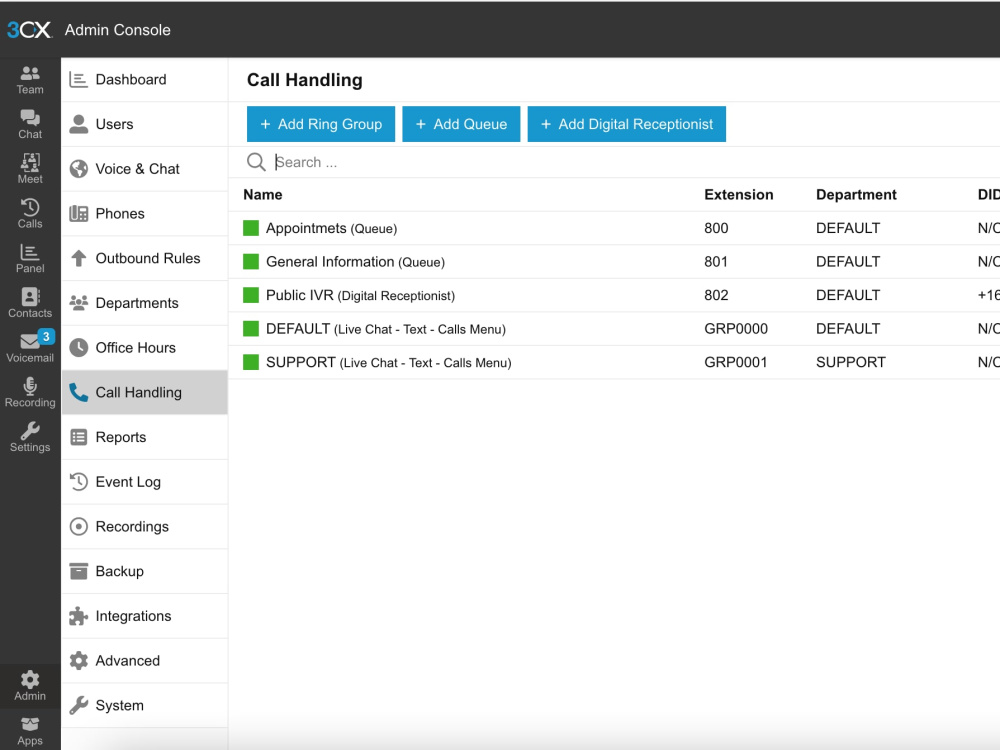Open Voicemail with 3 badge
Screen dimensions: 1000x750
pos(30,348)
